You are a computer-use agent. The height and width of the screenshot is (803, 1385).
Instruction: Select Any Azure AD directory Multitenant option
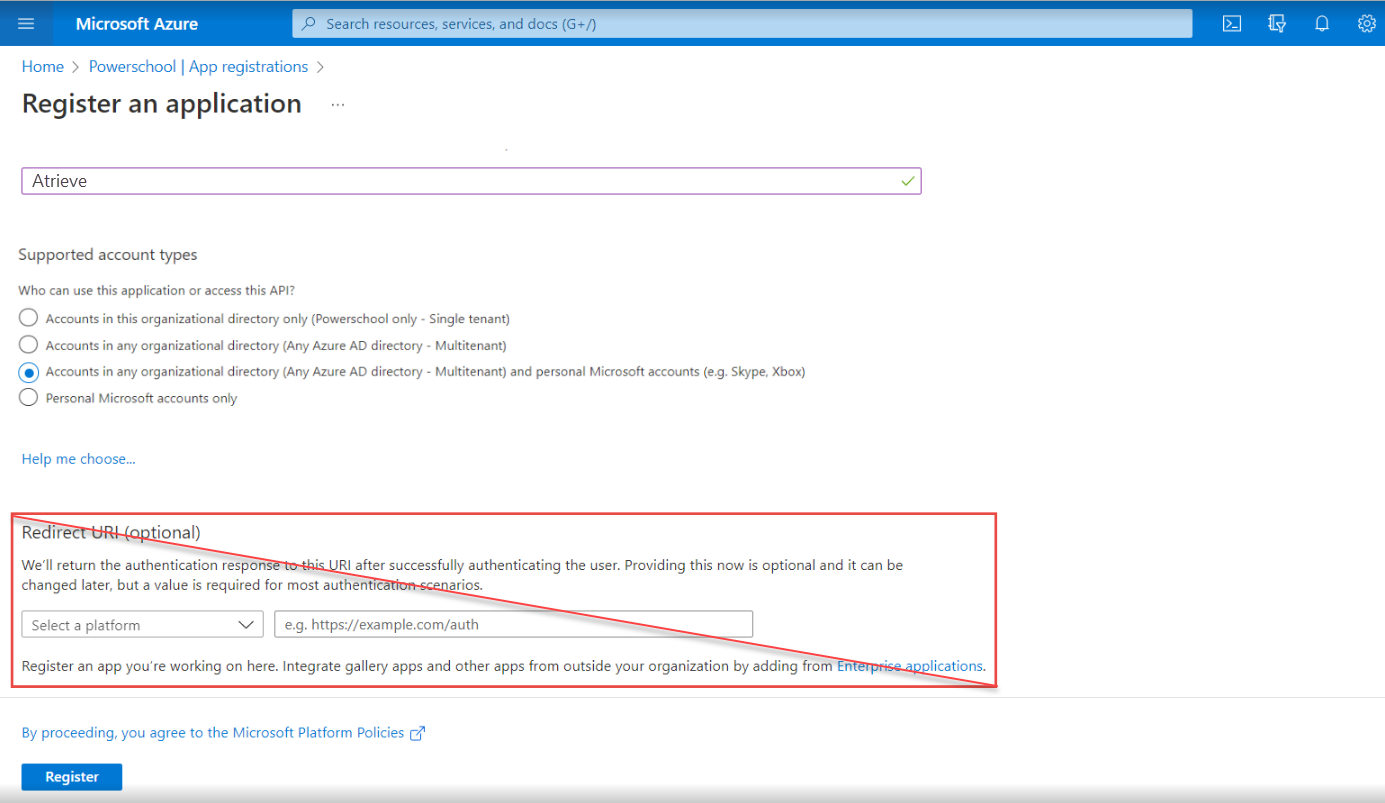(29, 345)
